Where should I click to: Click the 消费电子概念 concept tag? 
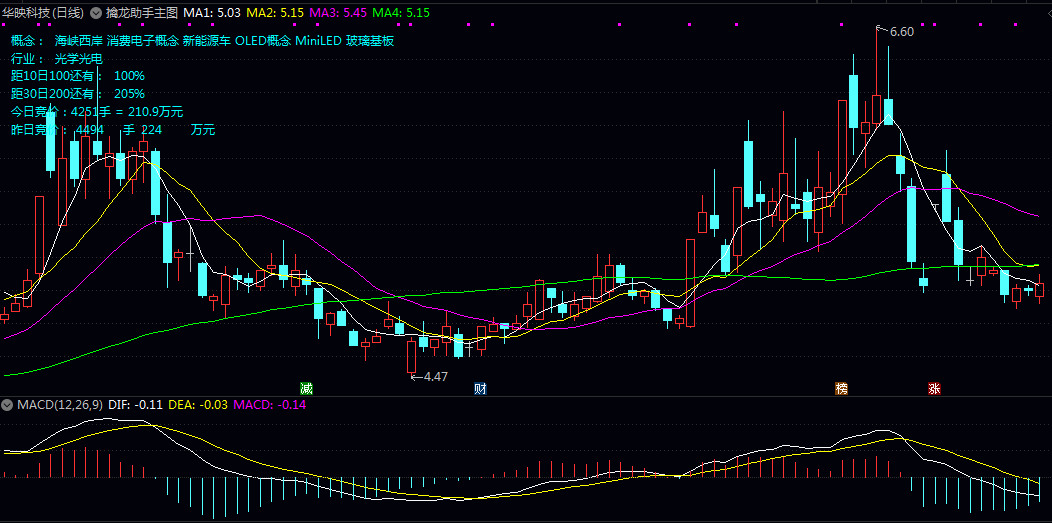pos(143,41)
